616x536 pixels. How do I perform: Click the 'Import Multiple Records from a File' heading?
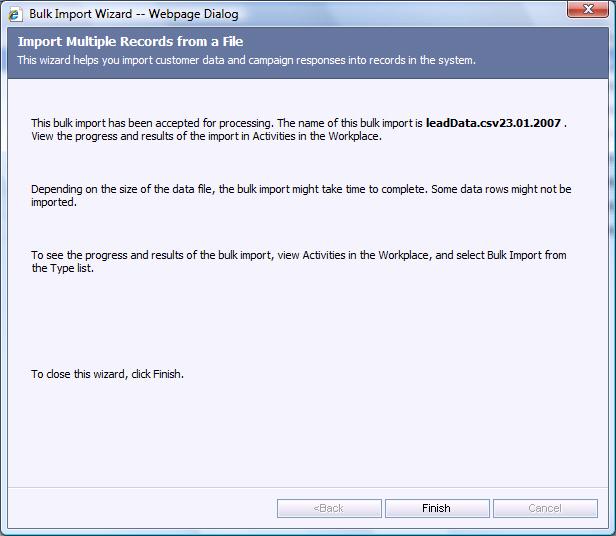click(x=130, y=42)
